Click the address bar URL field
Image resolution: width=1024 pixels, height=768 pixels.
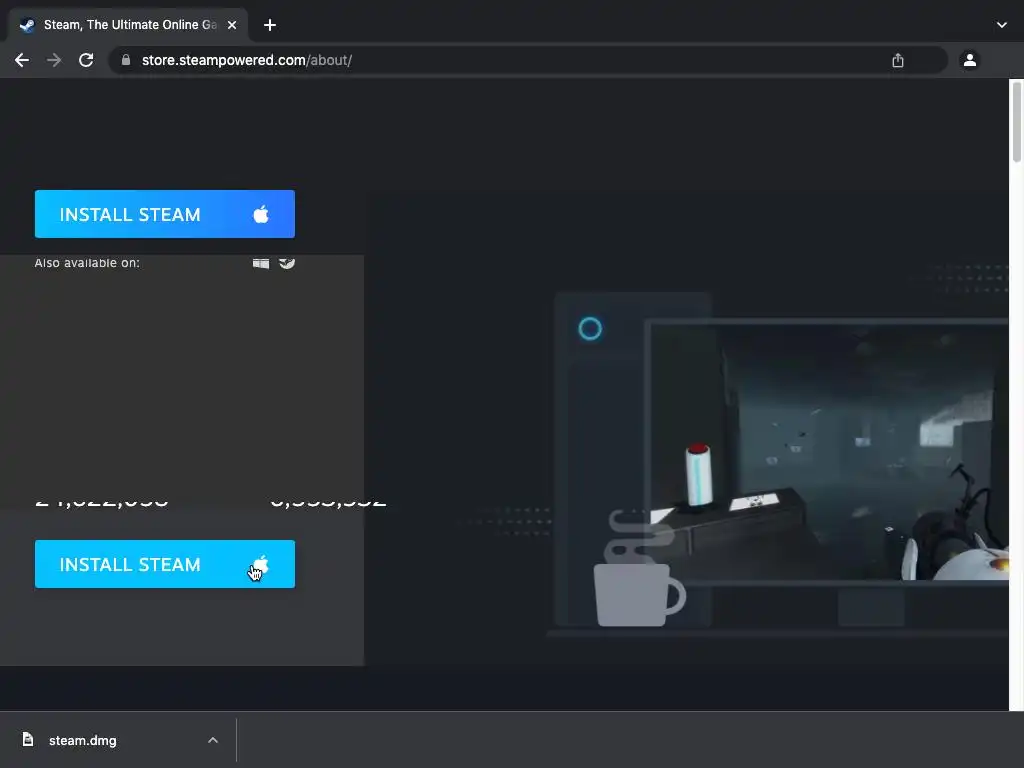[528, 60]
